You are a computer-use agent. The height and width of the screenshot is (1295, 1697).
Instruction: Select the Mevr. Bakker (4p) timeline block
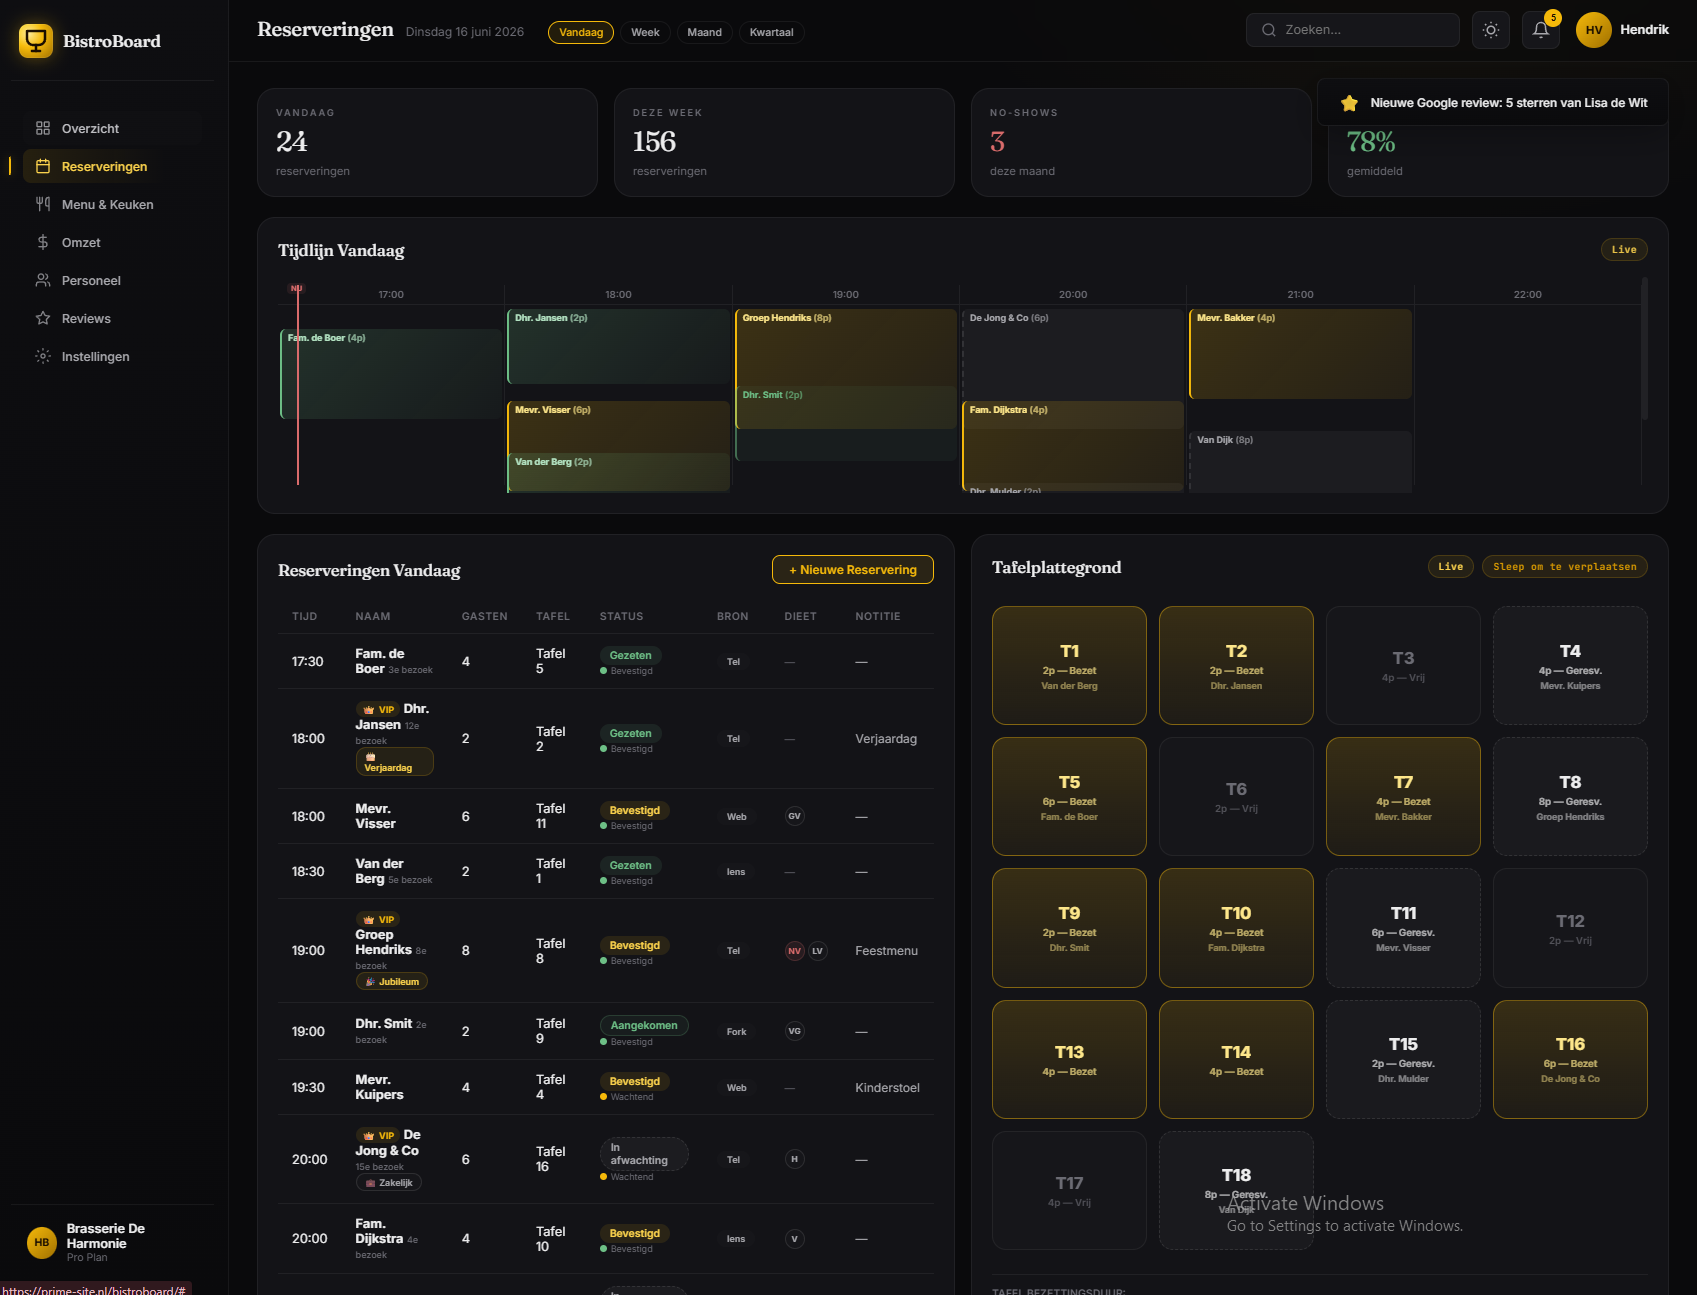pyautogui.click(x=1300, y=354)
